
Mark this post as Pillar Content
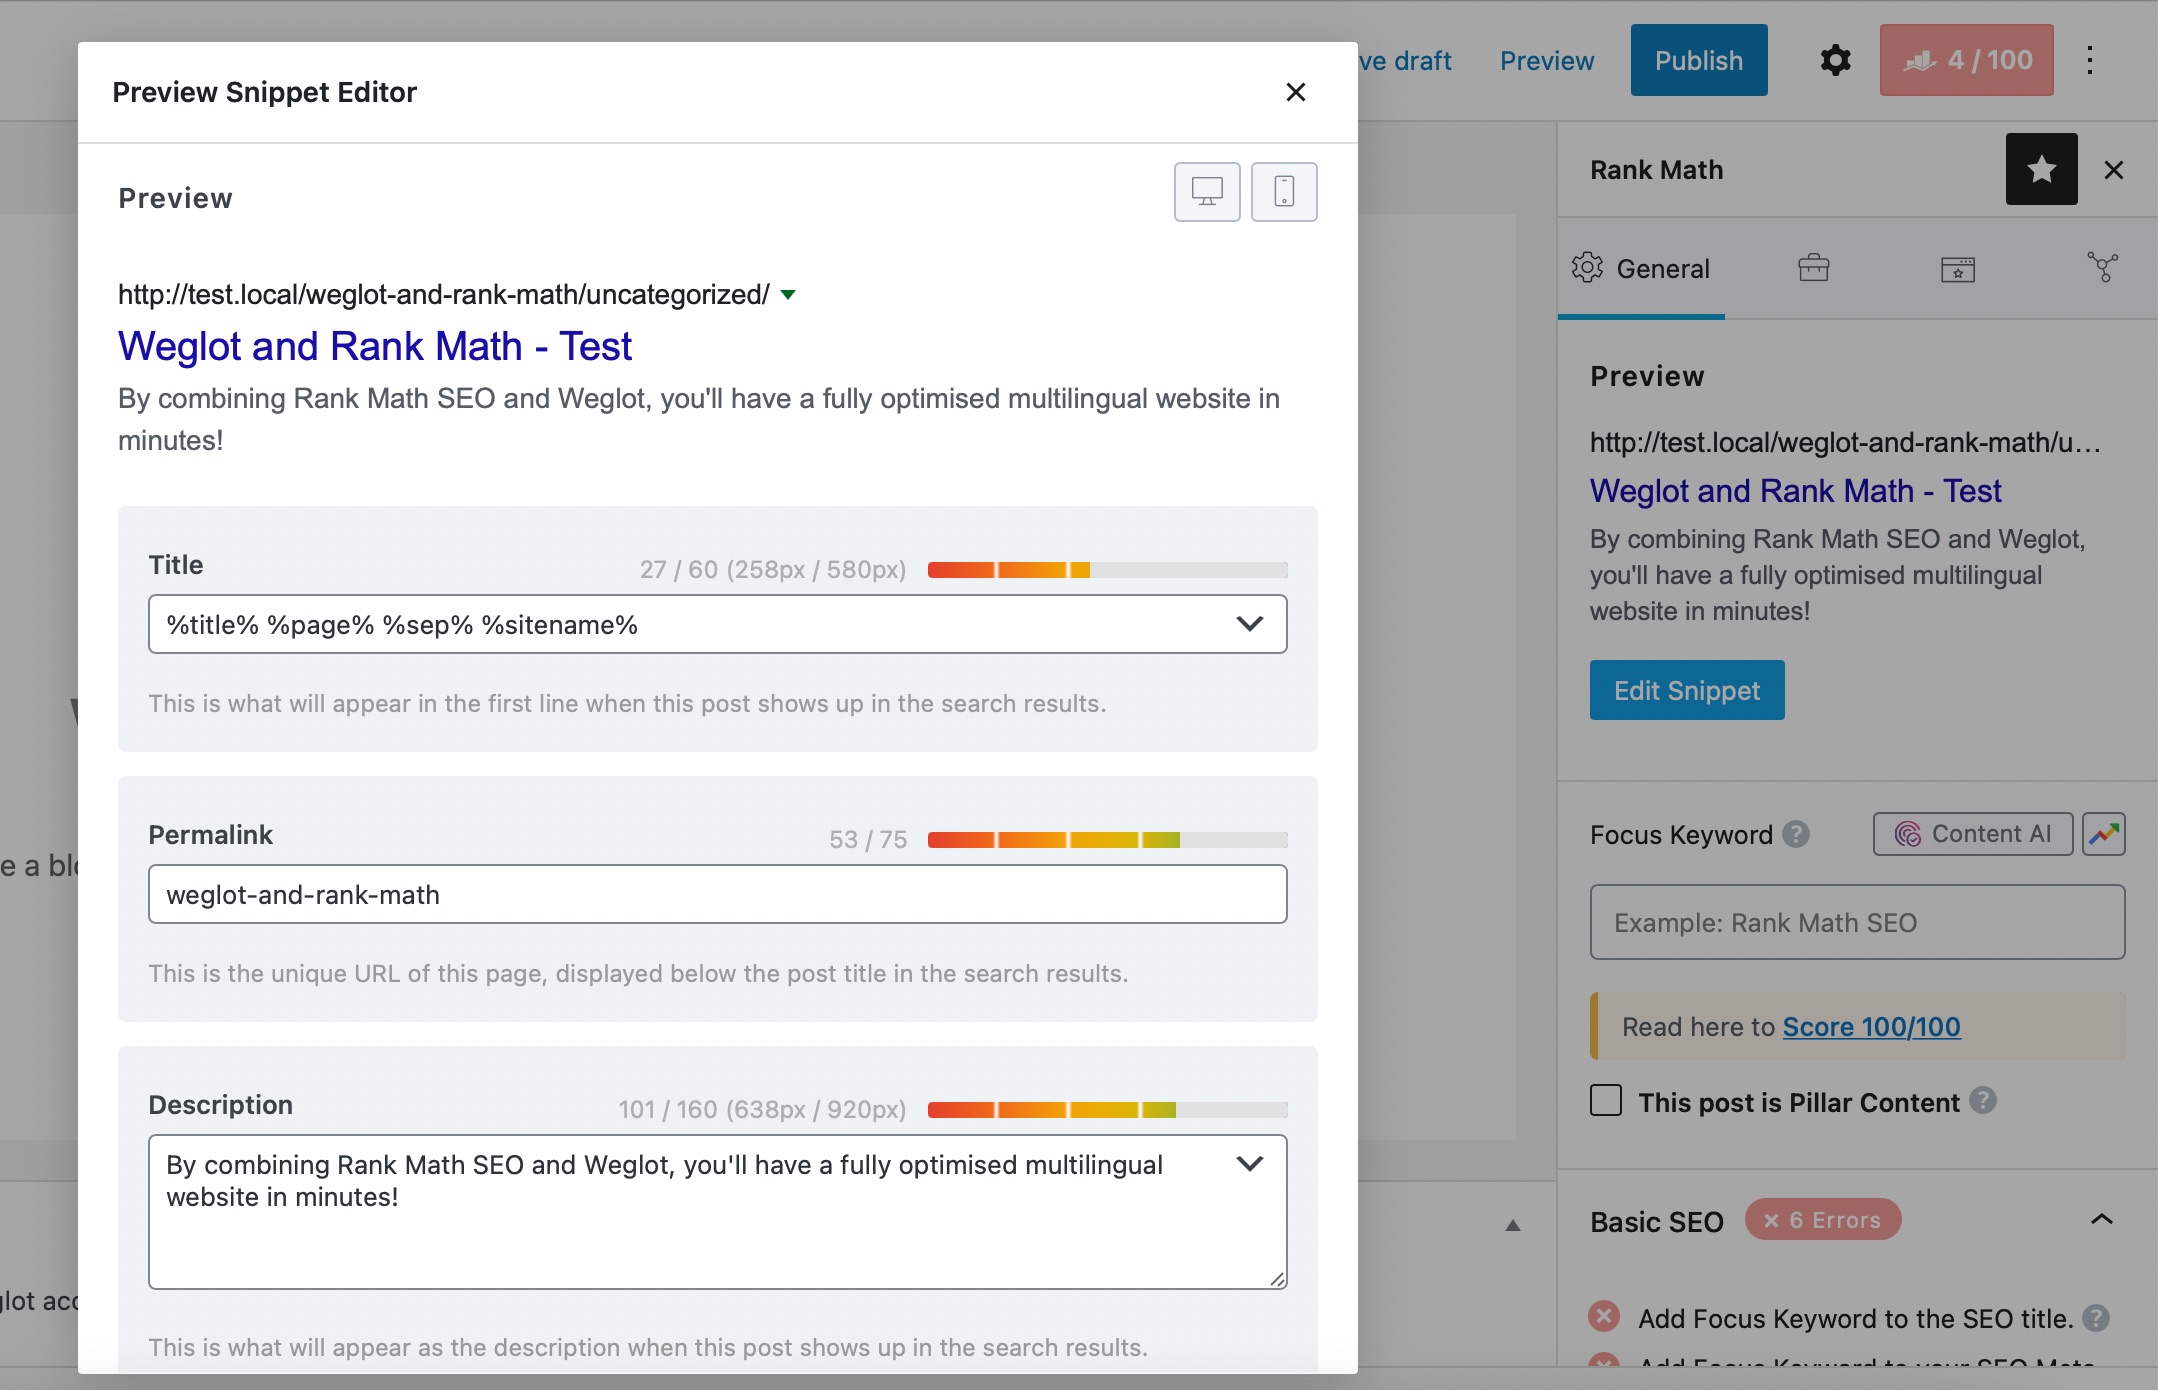pos(1605,1100)
